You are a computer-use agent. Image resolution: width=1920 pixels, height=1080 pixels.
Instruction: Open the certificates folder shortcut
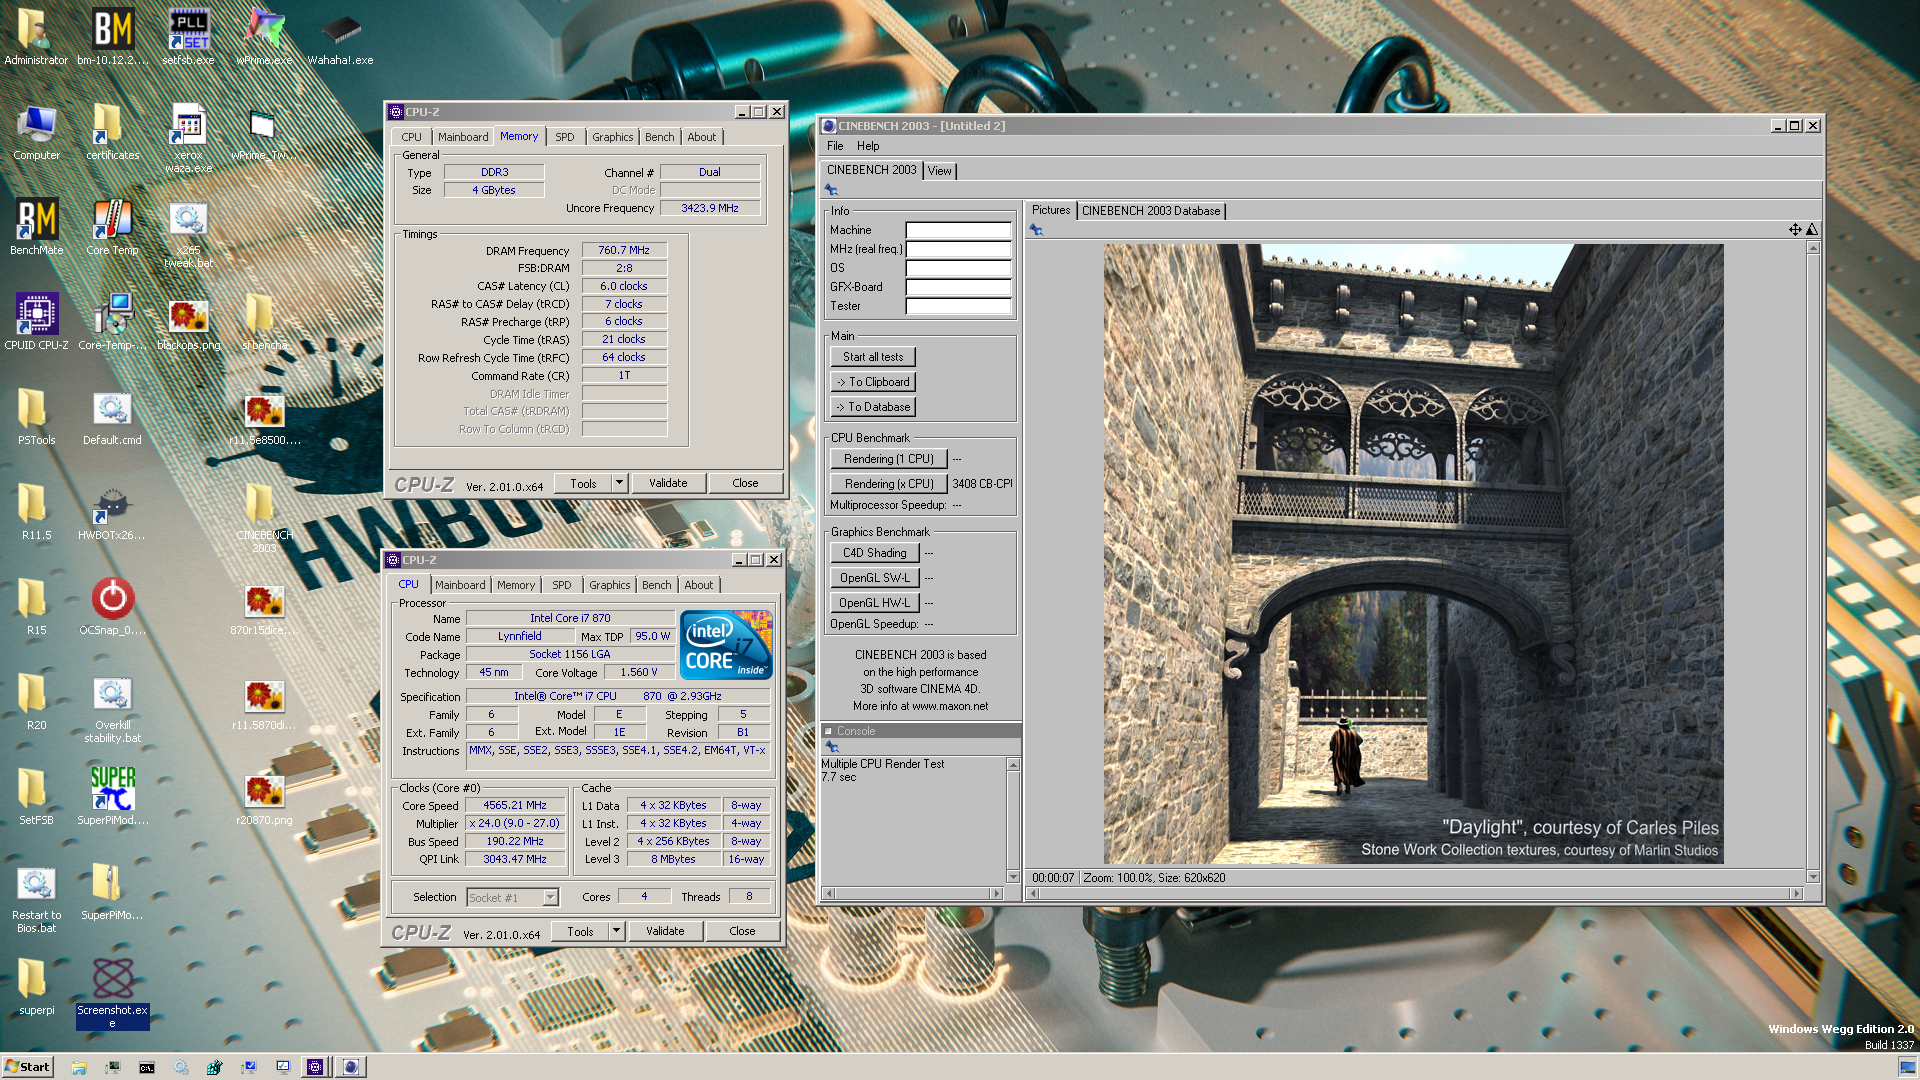(x=112, y=131)
